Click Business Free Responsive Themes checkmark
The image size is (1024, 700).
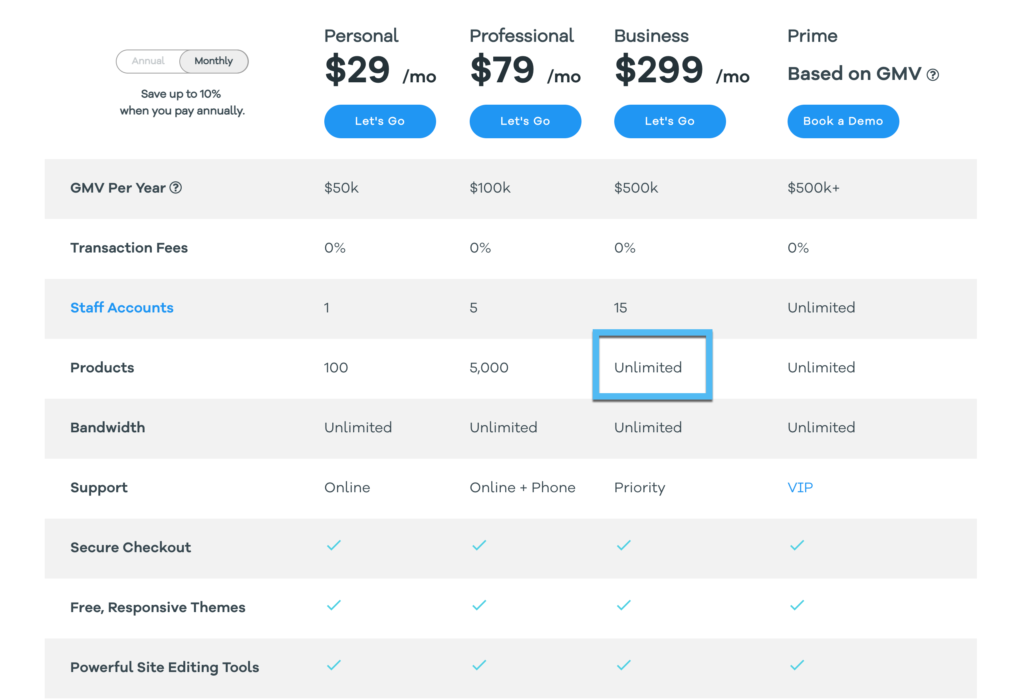tap(624, 605)
